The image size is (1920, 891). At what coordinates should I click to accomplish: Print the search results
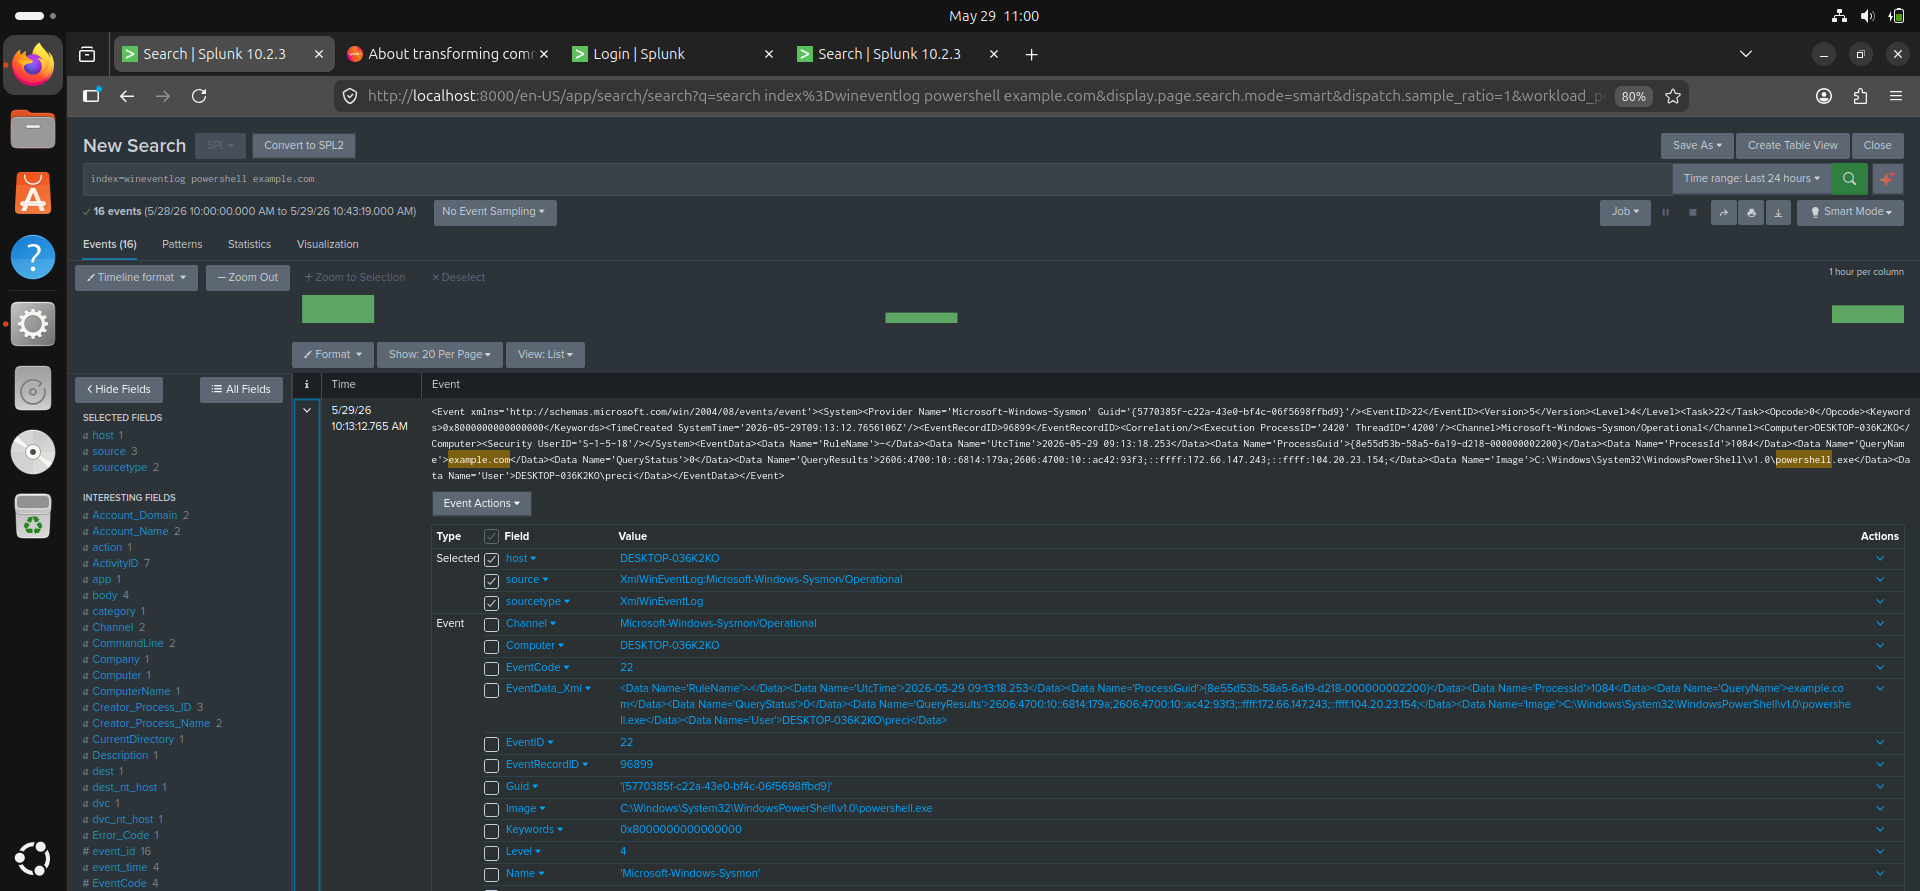[1751, 212]
